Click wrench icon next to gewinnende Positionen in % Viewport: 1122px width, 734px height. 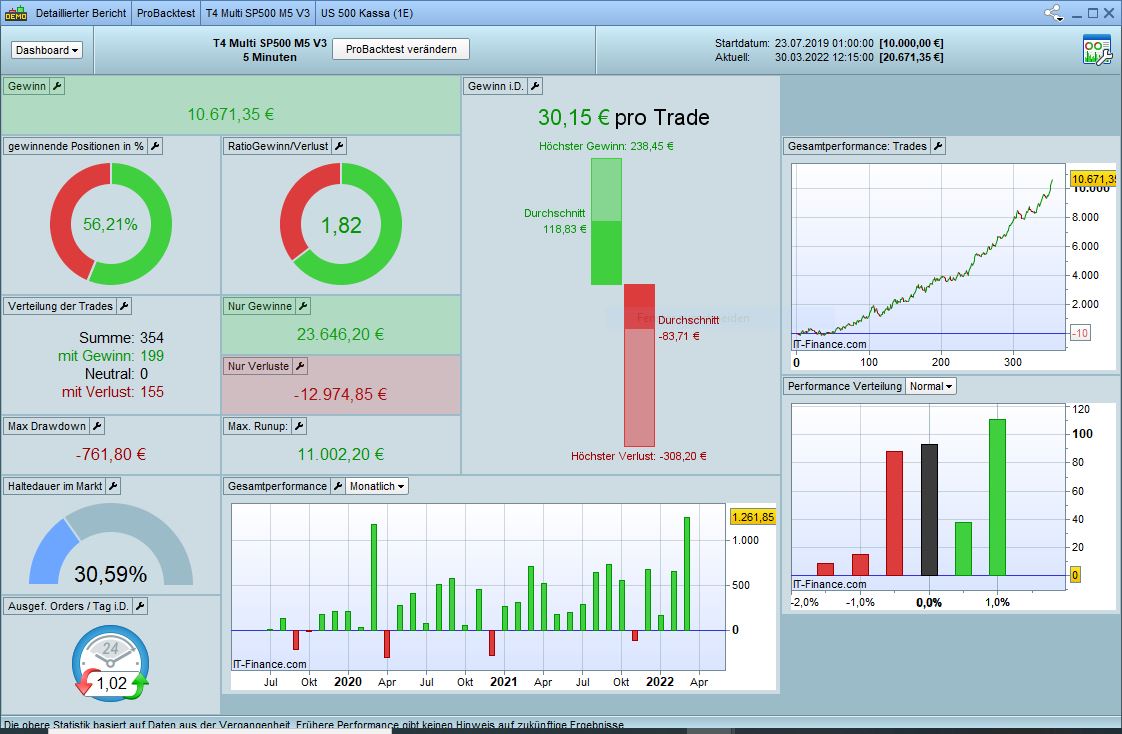point(155,146)
